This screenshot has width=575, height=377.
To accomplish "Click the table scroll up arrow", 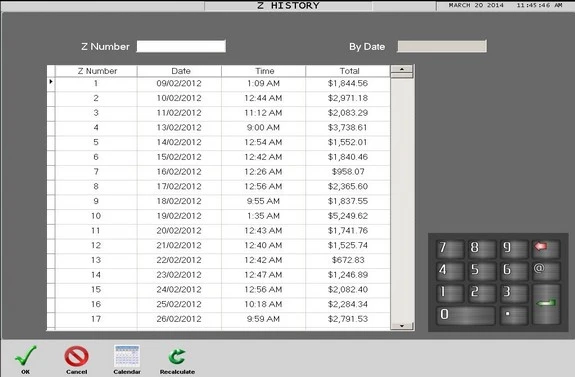I will click(x=402, y=69).
